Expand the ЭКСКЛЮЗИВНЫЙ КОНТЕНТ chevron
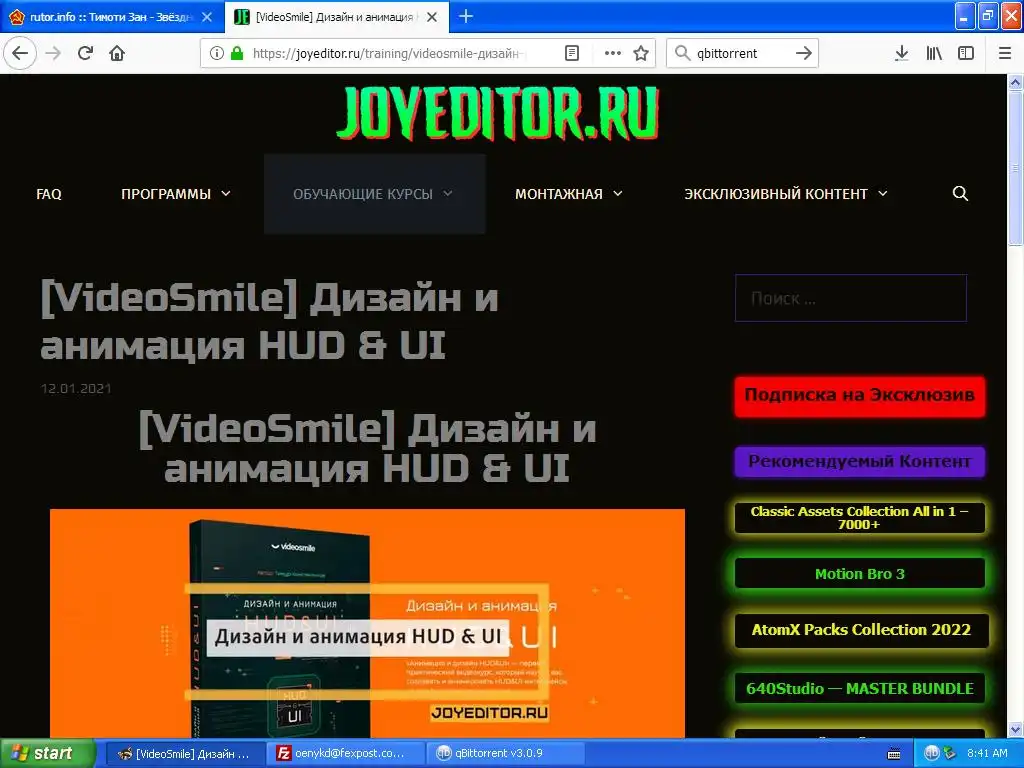Screen dimensions: 1024x768 pyautogui.click(x=883, y=193)
